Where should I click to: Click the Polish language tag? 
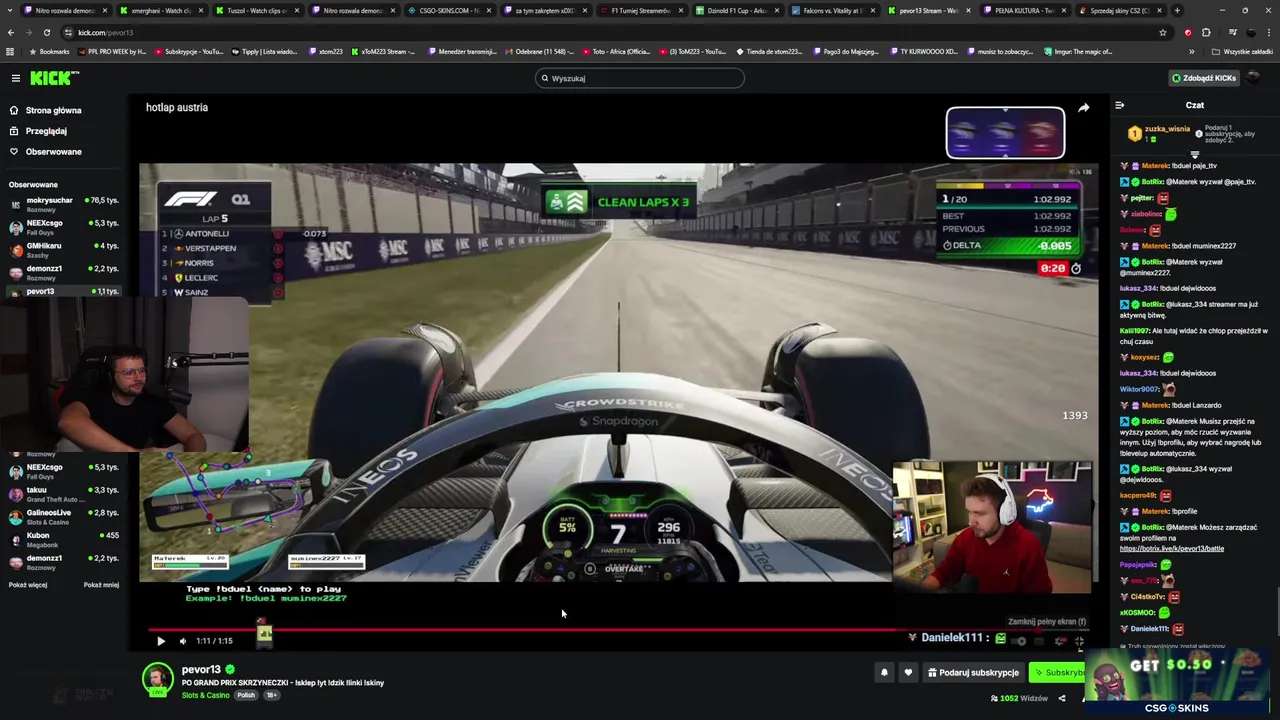click(x=246, y=695)
